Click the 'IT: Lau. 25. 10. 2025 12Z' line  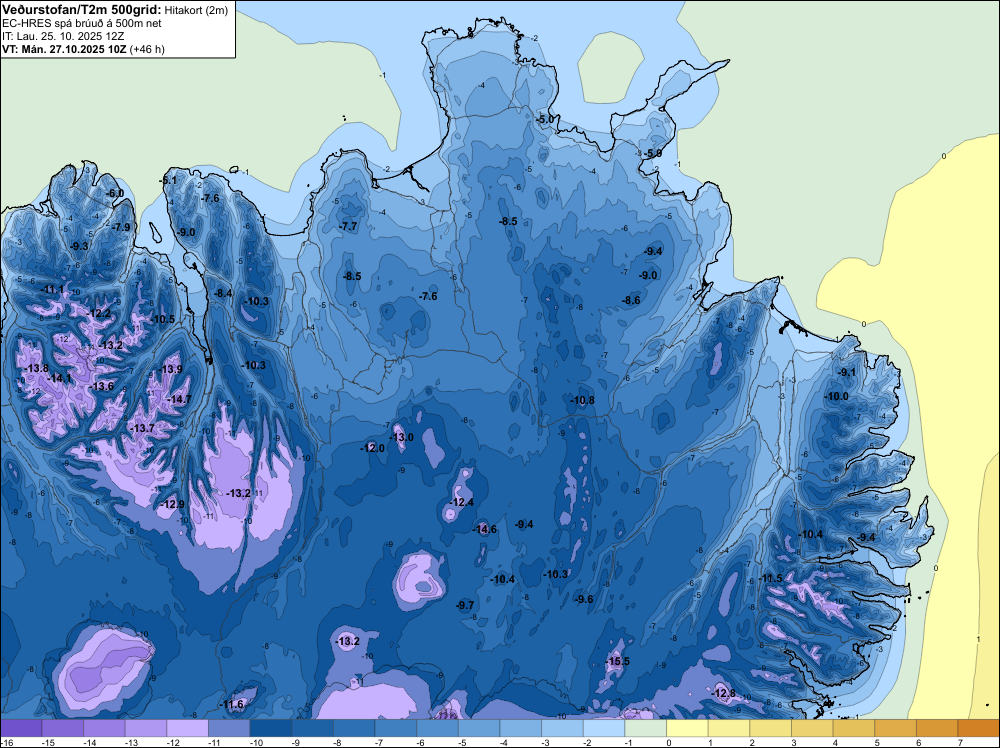(x=63, y=36)
